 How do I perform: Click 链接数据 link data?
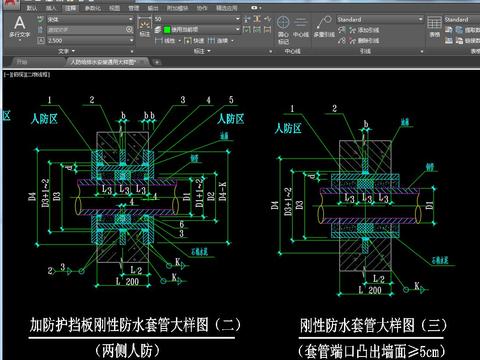pos(468,41)
